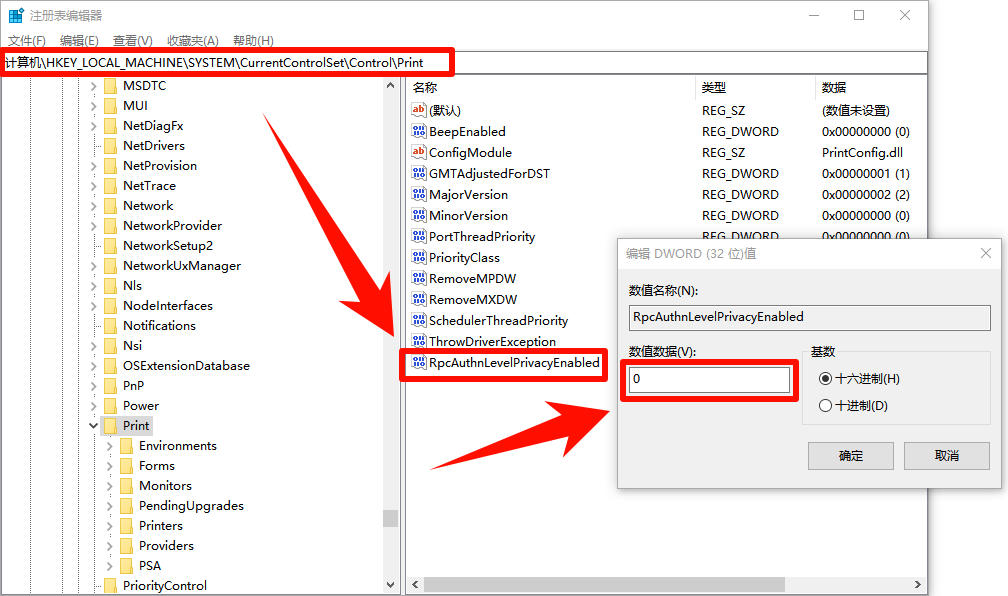Select the BeepEnabled DWORD value icon
This screenshot has width=1008, height=596.
(419, 131)
